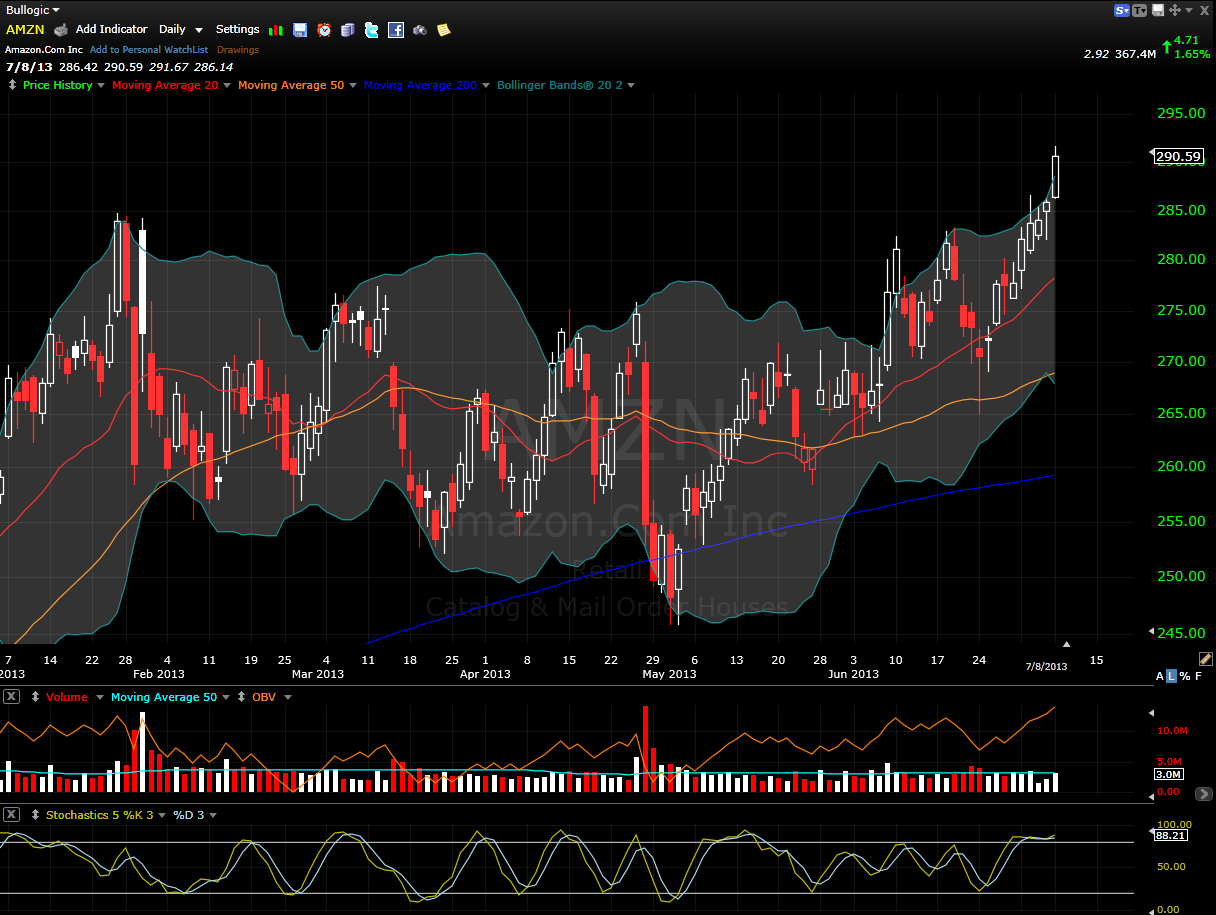Open the blue S symbol-link dropdown
The height and width of the screenshot is (915, 1216).
pyautogui.click(x=1122, y=10)
